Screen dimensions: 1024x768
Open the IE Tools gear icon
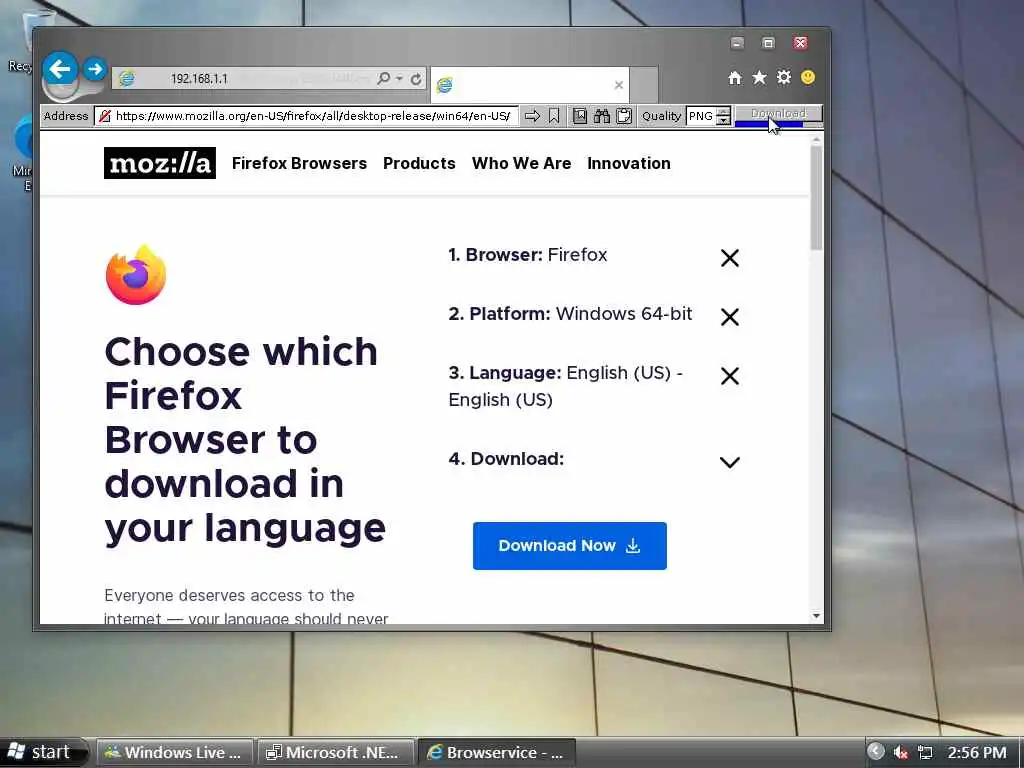[784, 78]
